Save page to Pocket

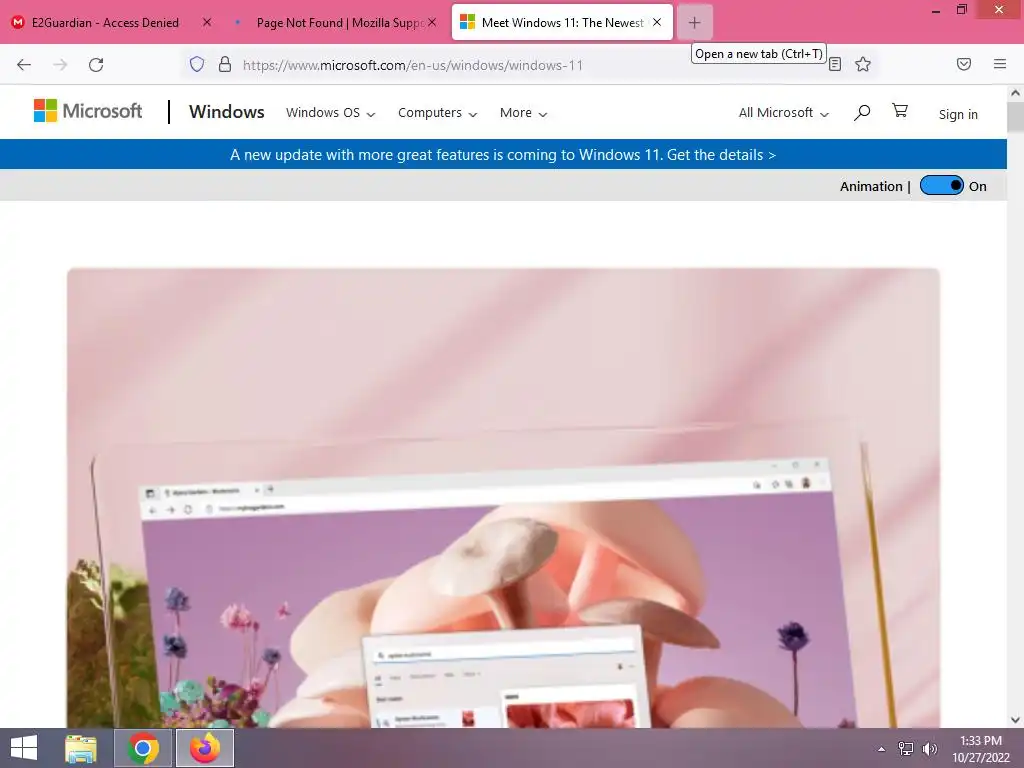[x=964, y=64]
